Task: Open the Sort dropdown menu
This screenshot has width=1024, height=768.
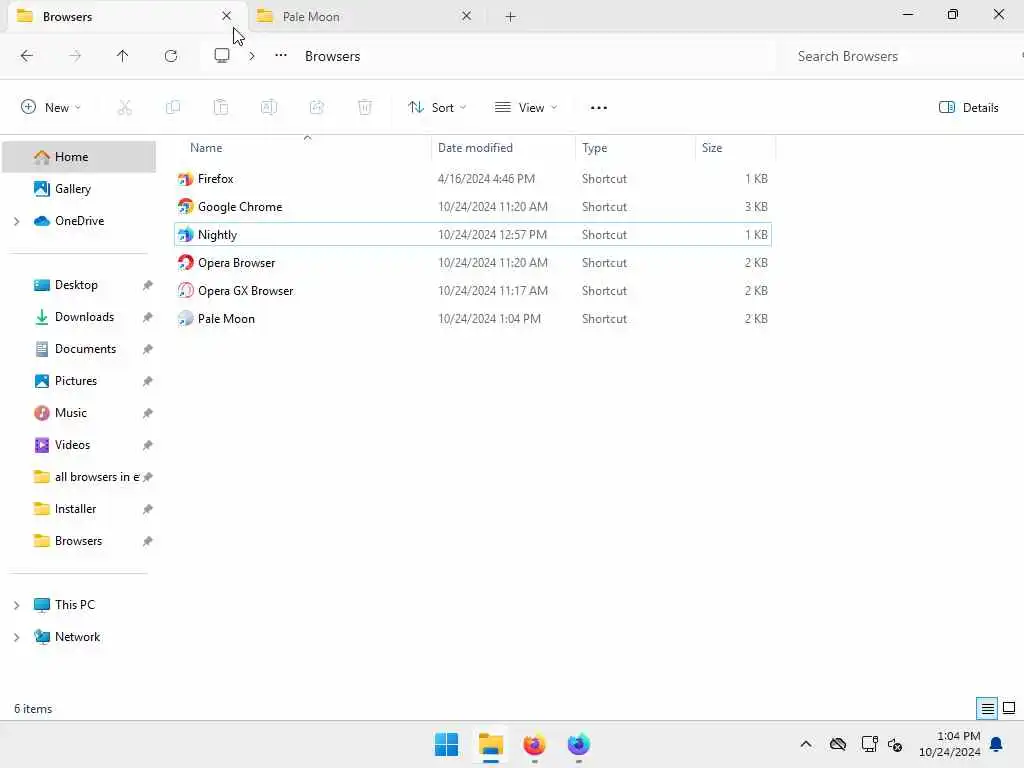Action: click(x=437, y=108)
